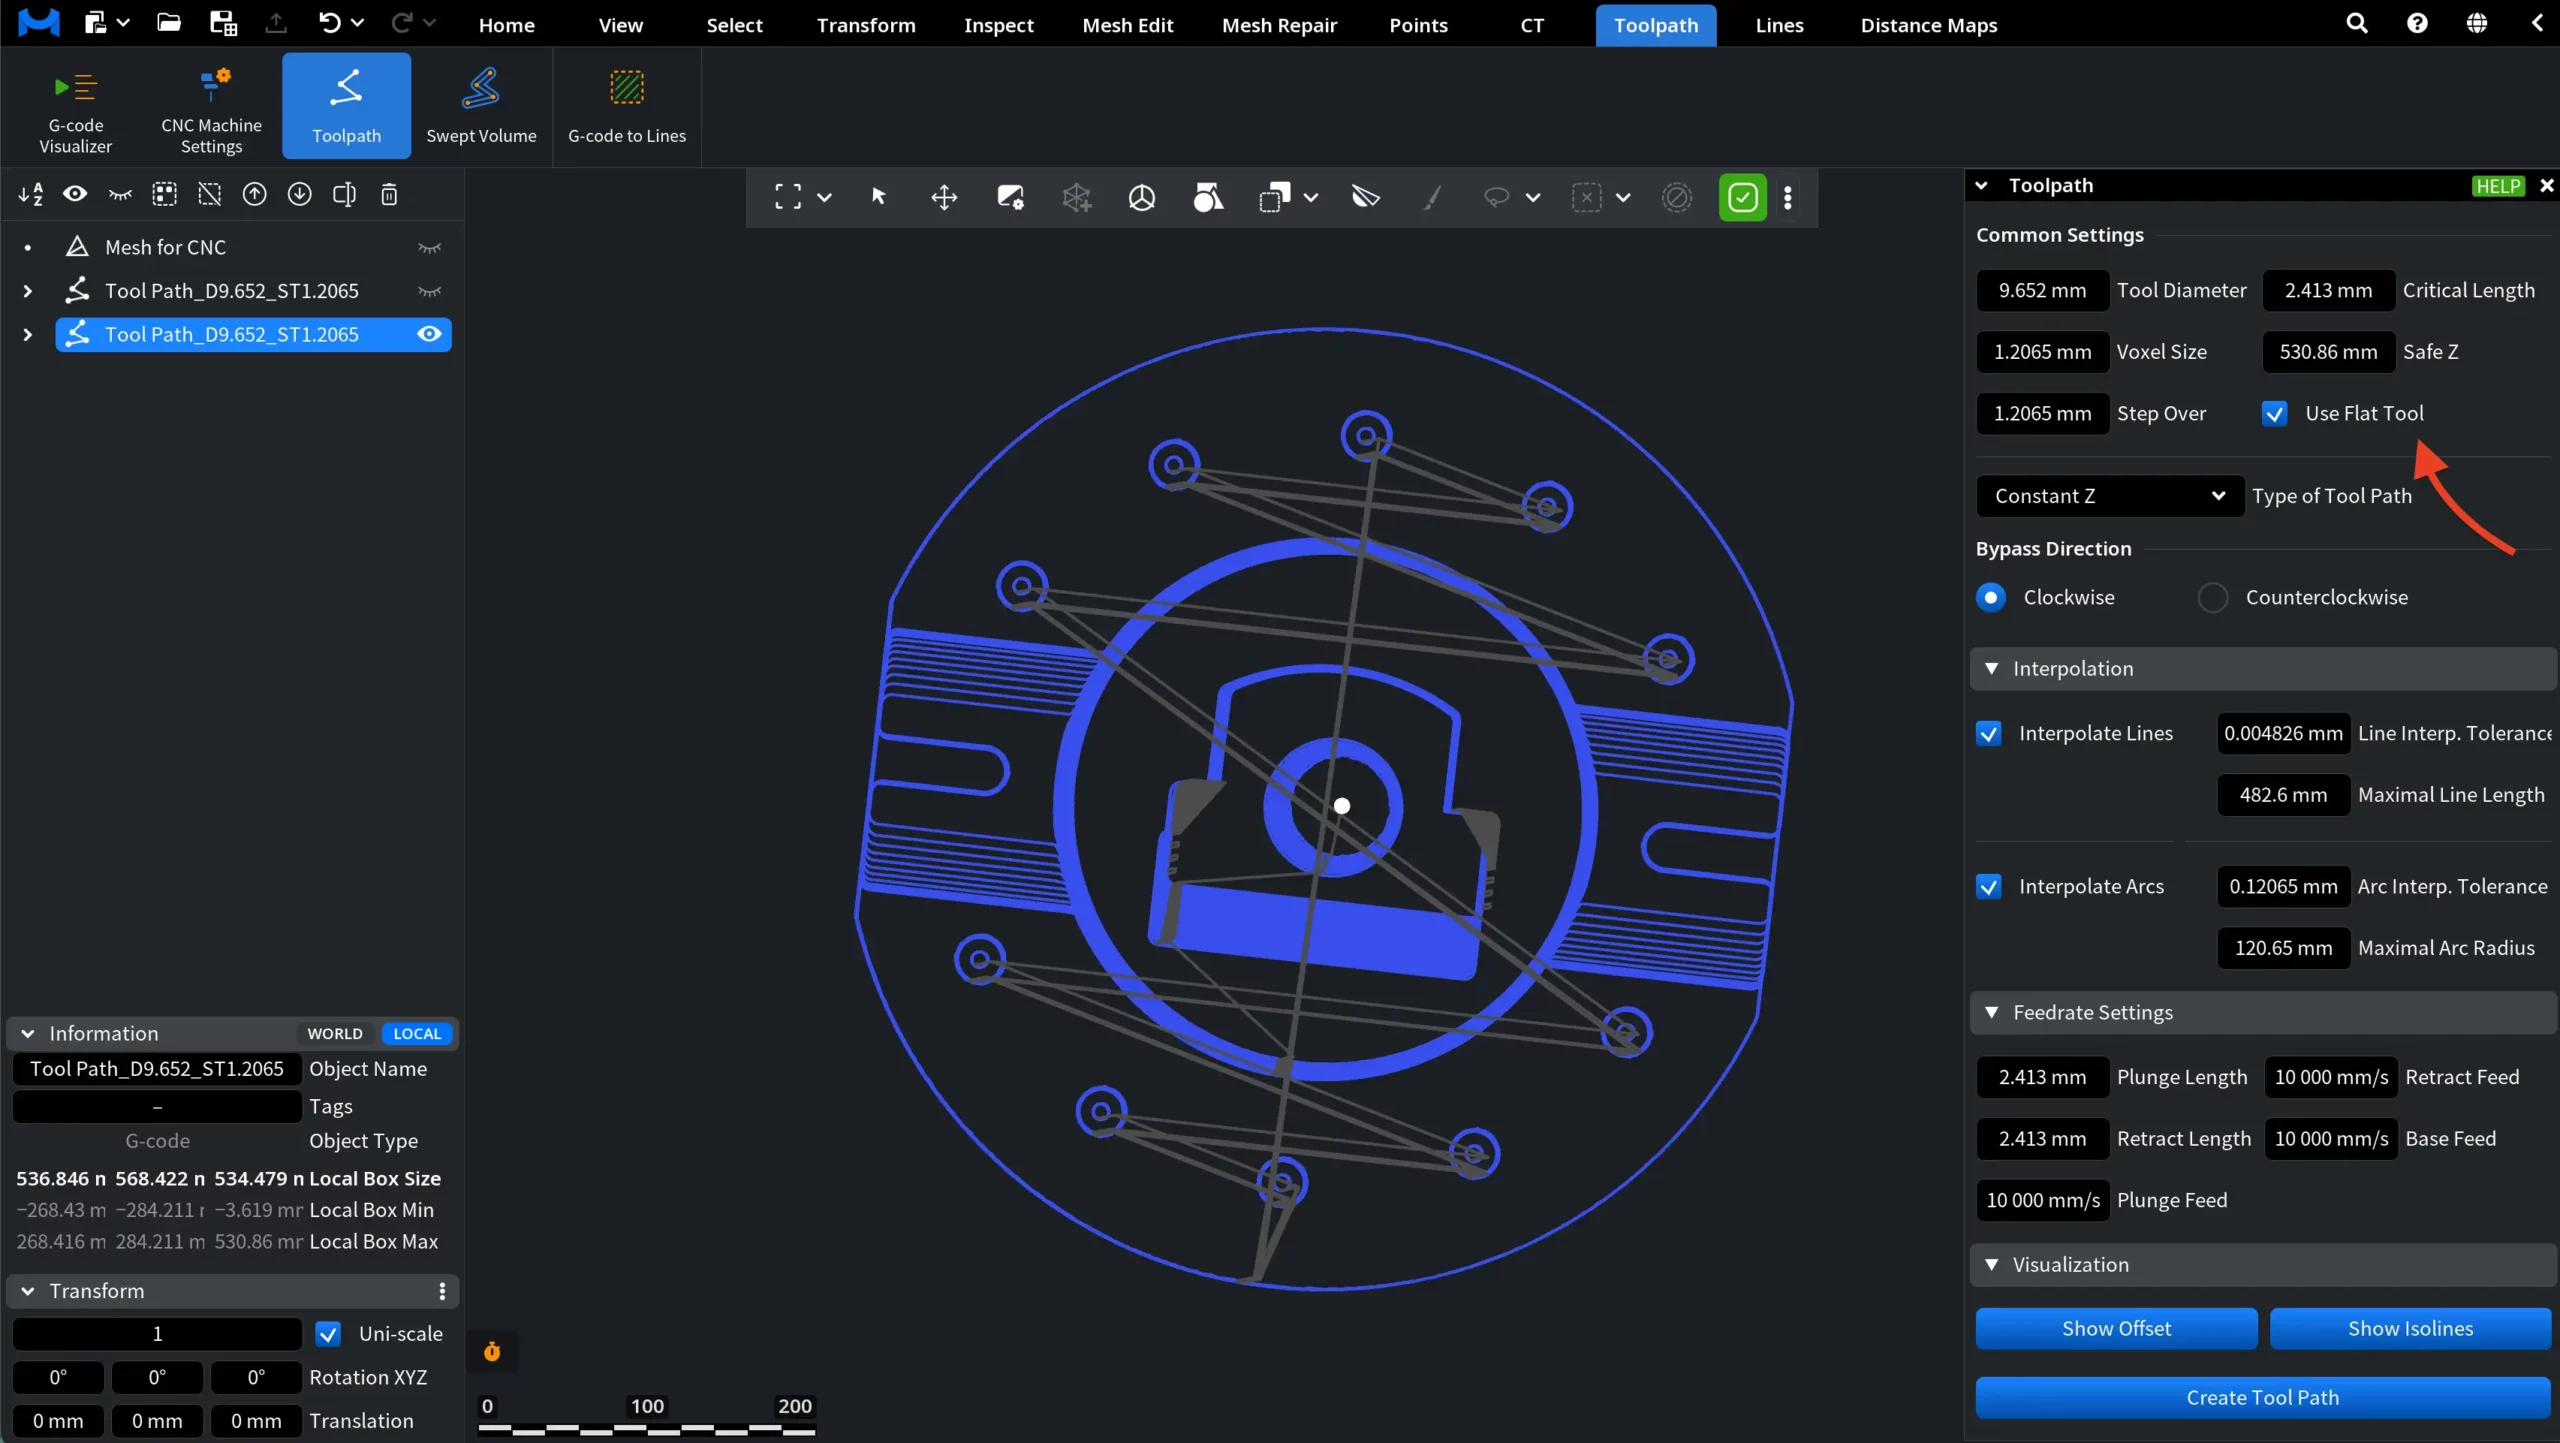Click the G-code to Lines tool

tap(627, 106)
